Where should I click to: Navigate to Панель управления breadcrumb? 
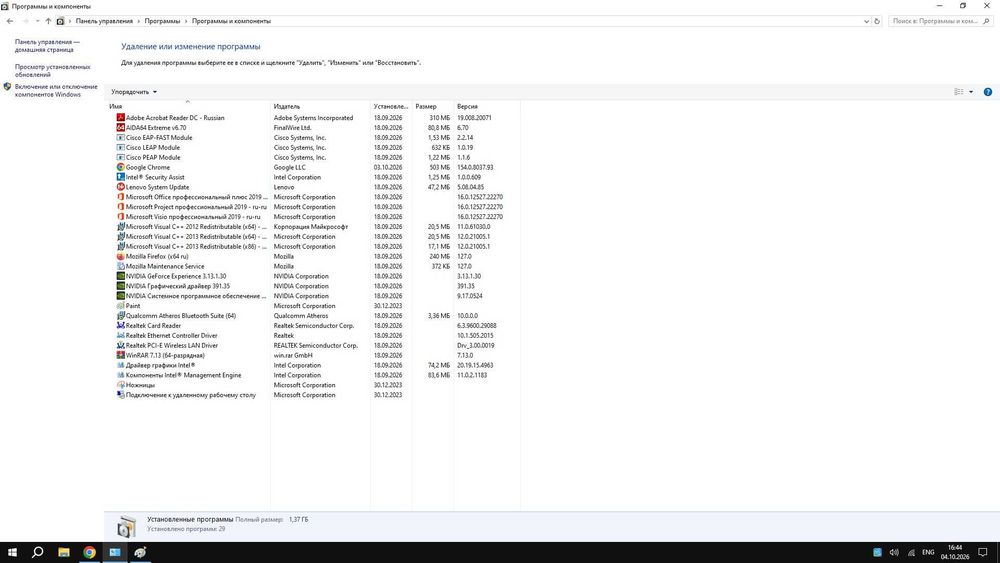pyautogui.click(x=104, y=21)
